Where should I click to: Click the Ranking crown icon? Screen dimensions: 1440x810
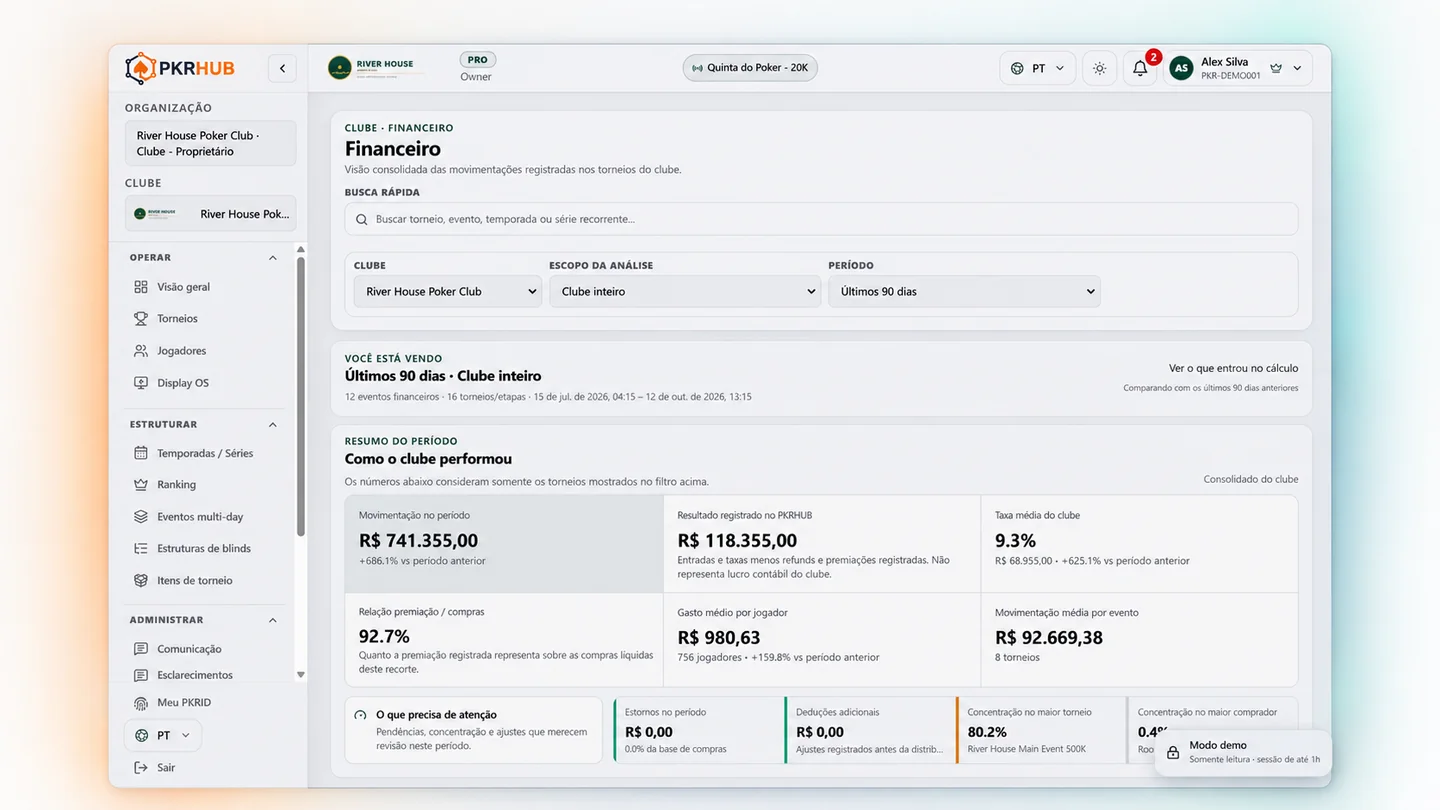pyautogui.click(x=141, y=485)
